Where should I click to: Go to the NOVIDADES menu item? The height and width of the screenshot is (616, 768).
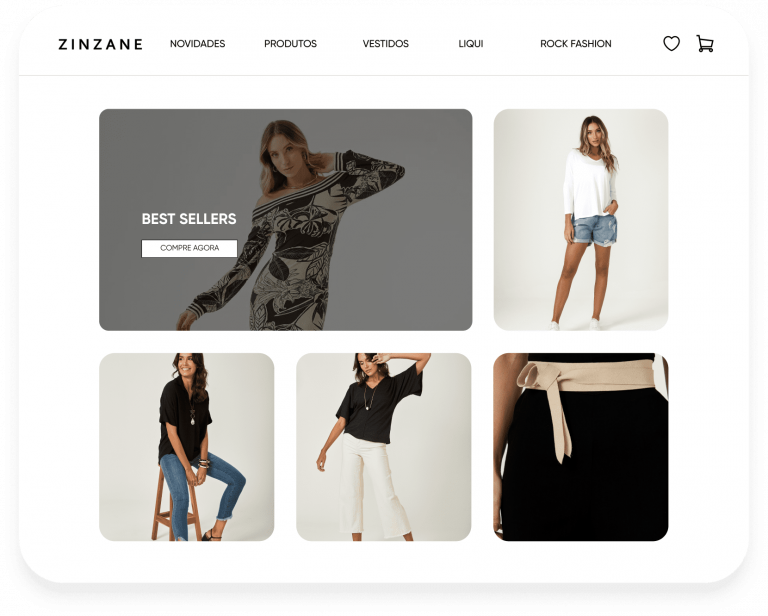coord(197,44)
